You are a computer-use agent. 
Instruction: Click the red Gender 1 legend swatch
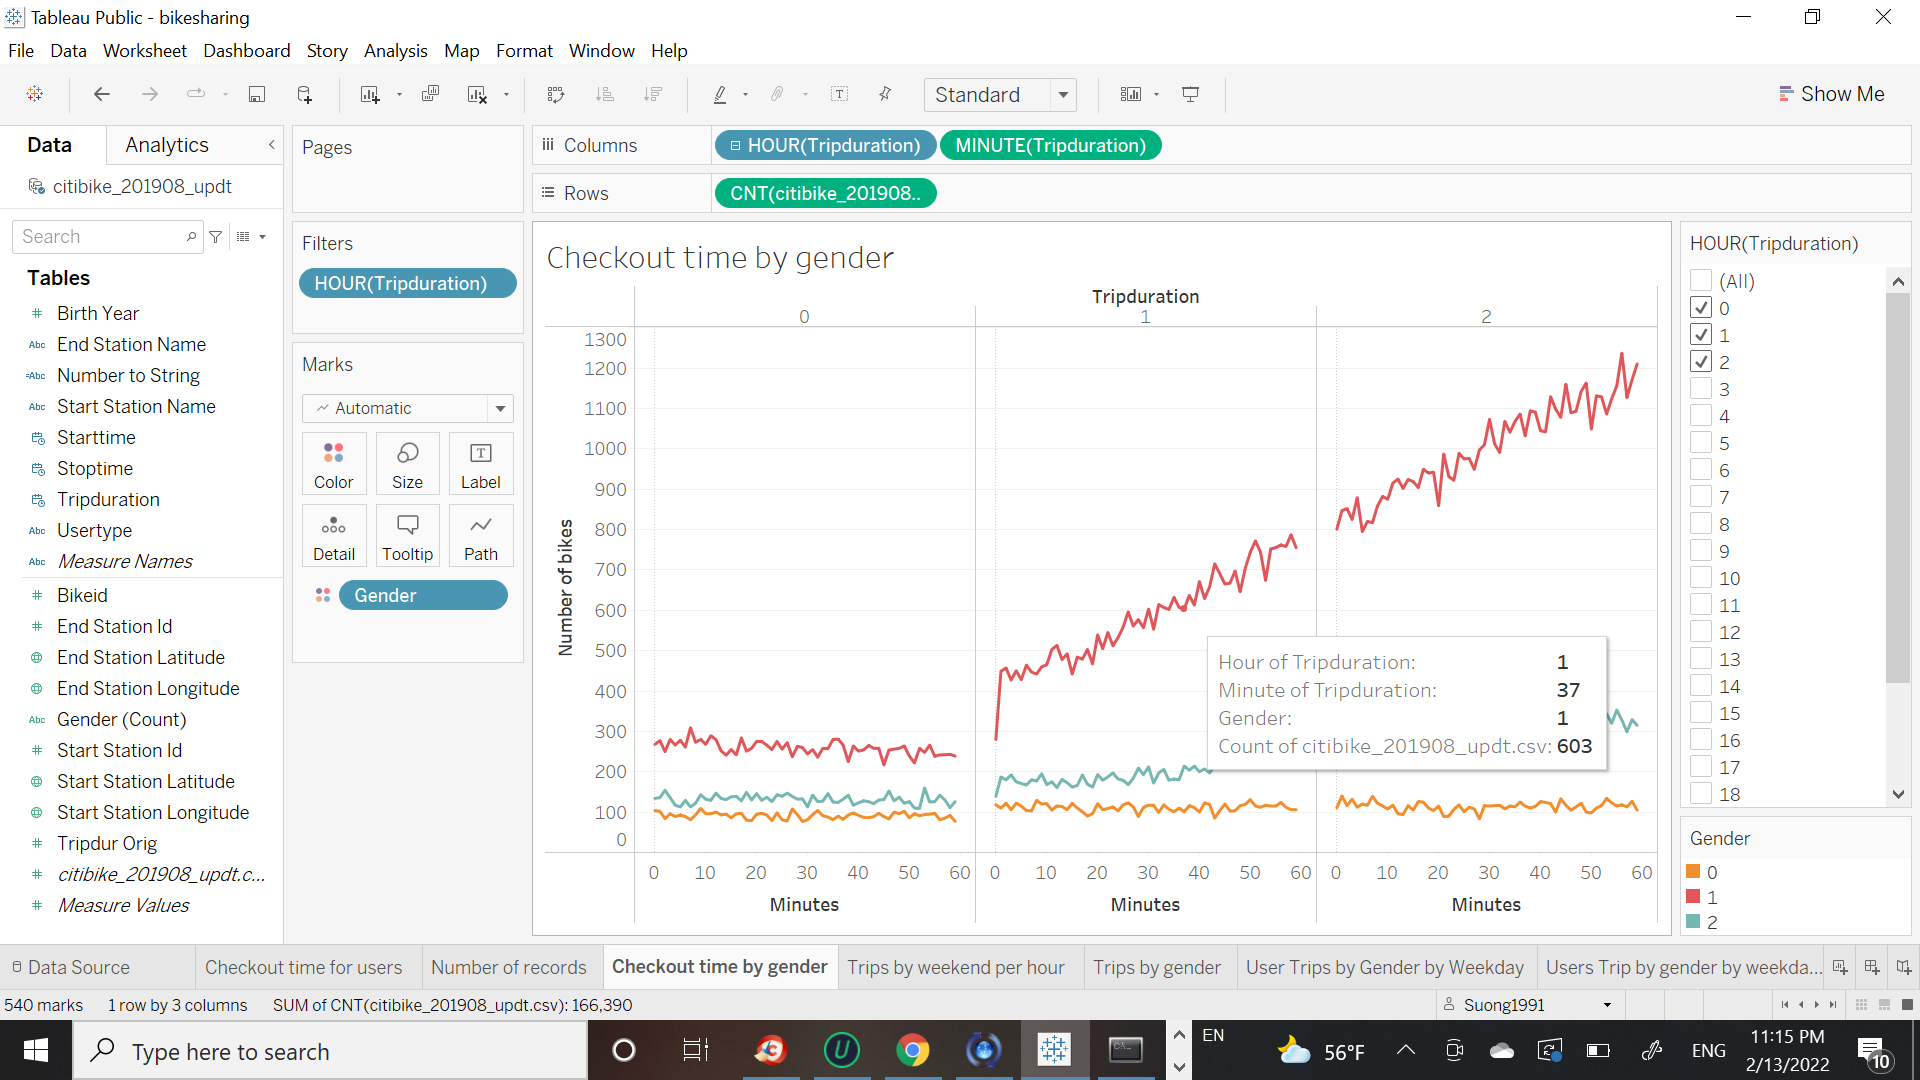click(x=1694, y=897)
